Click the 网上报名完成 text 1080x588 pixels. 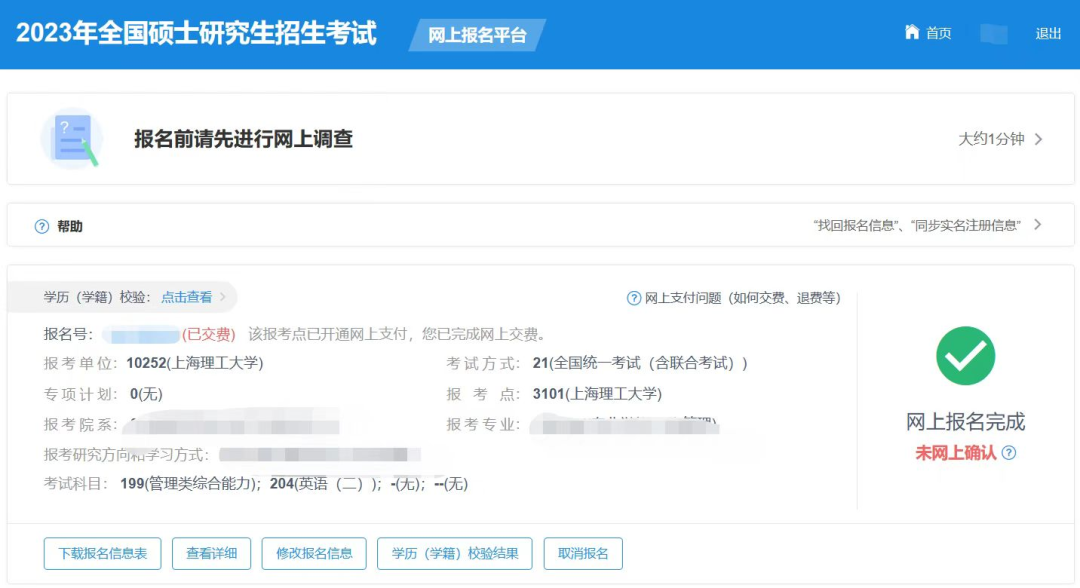tap(965, 421)
